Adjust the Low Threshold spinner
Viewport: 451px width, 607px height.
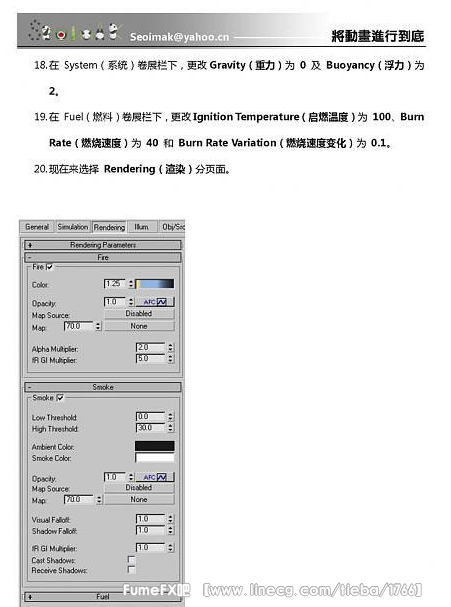pyautogui.click(x=170, y=417)
